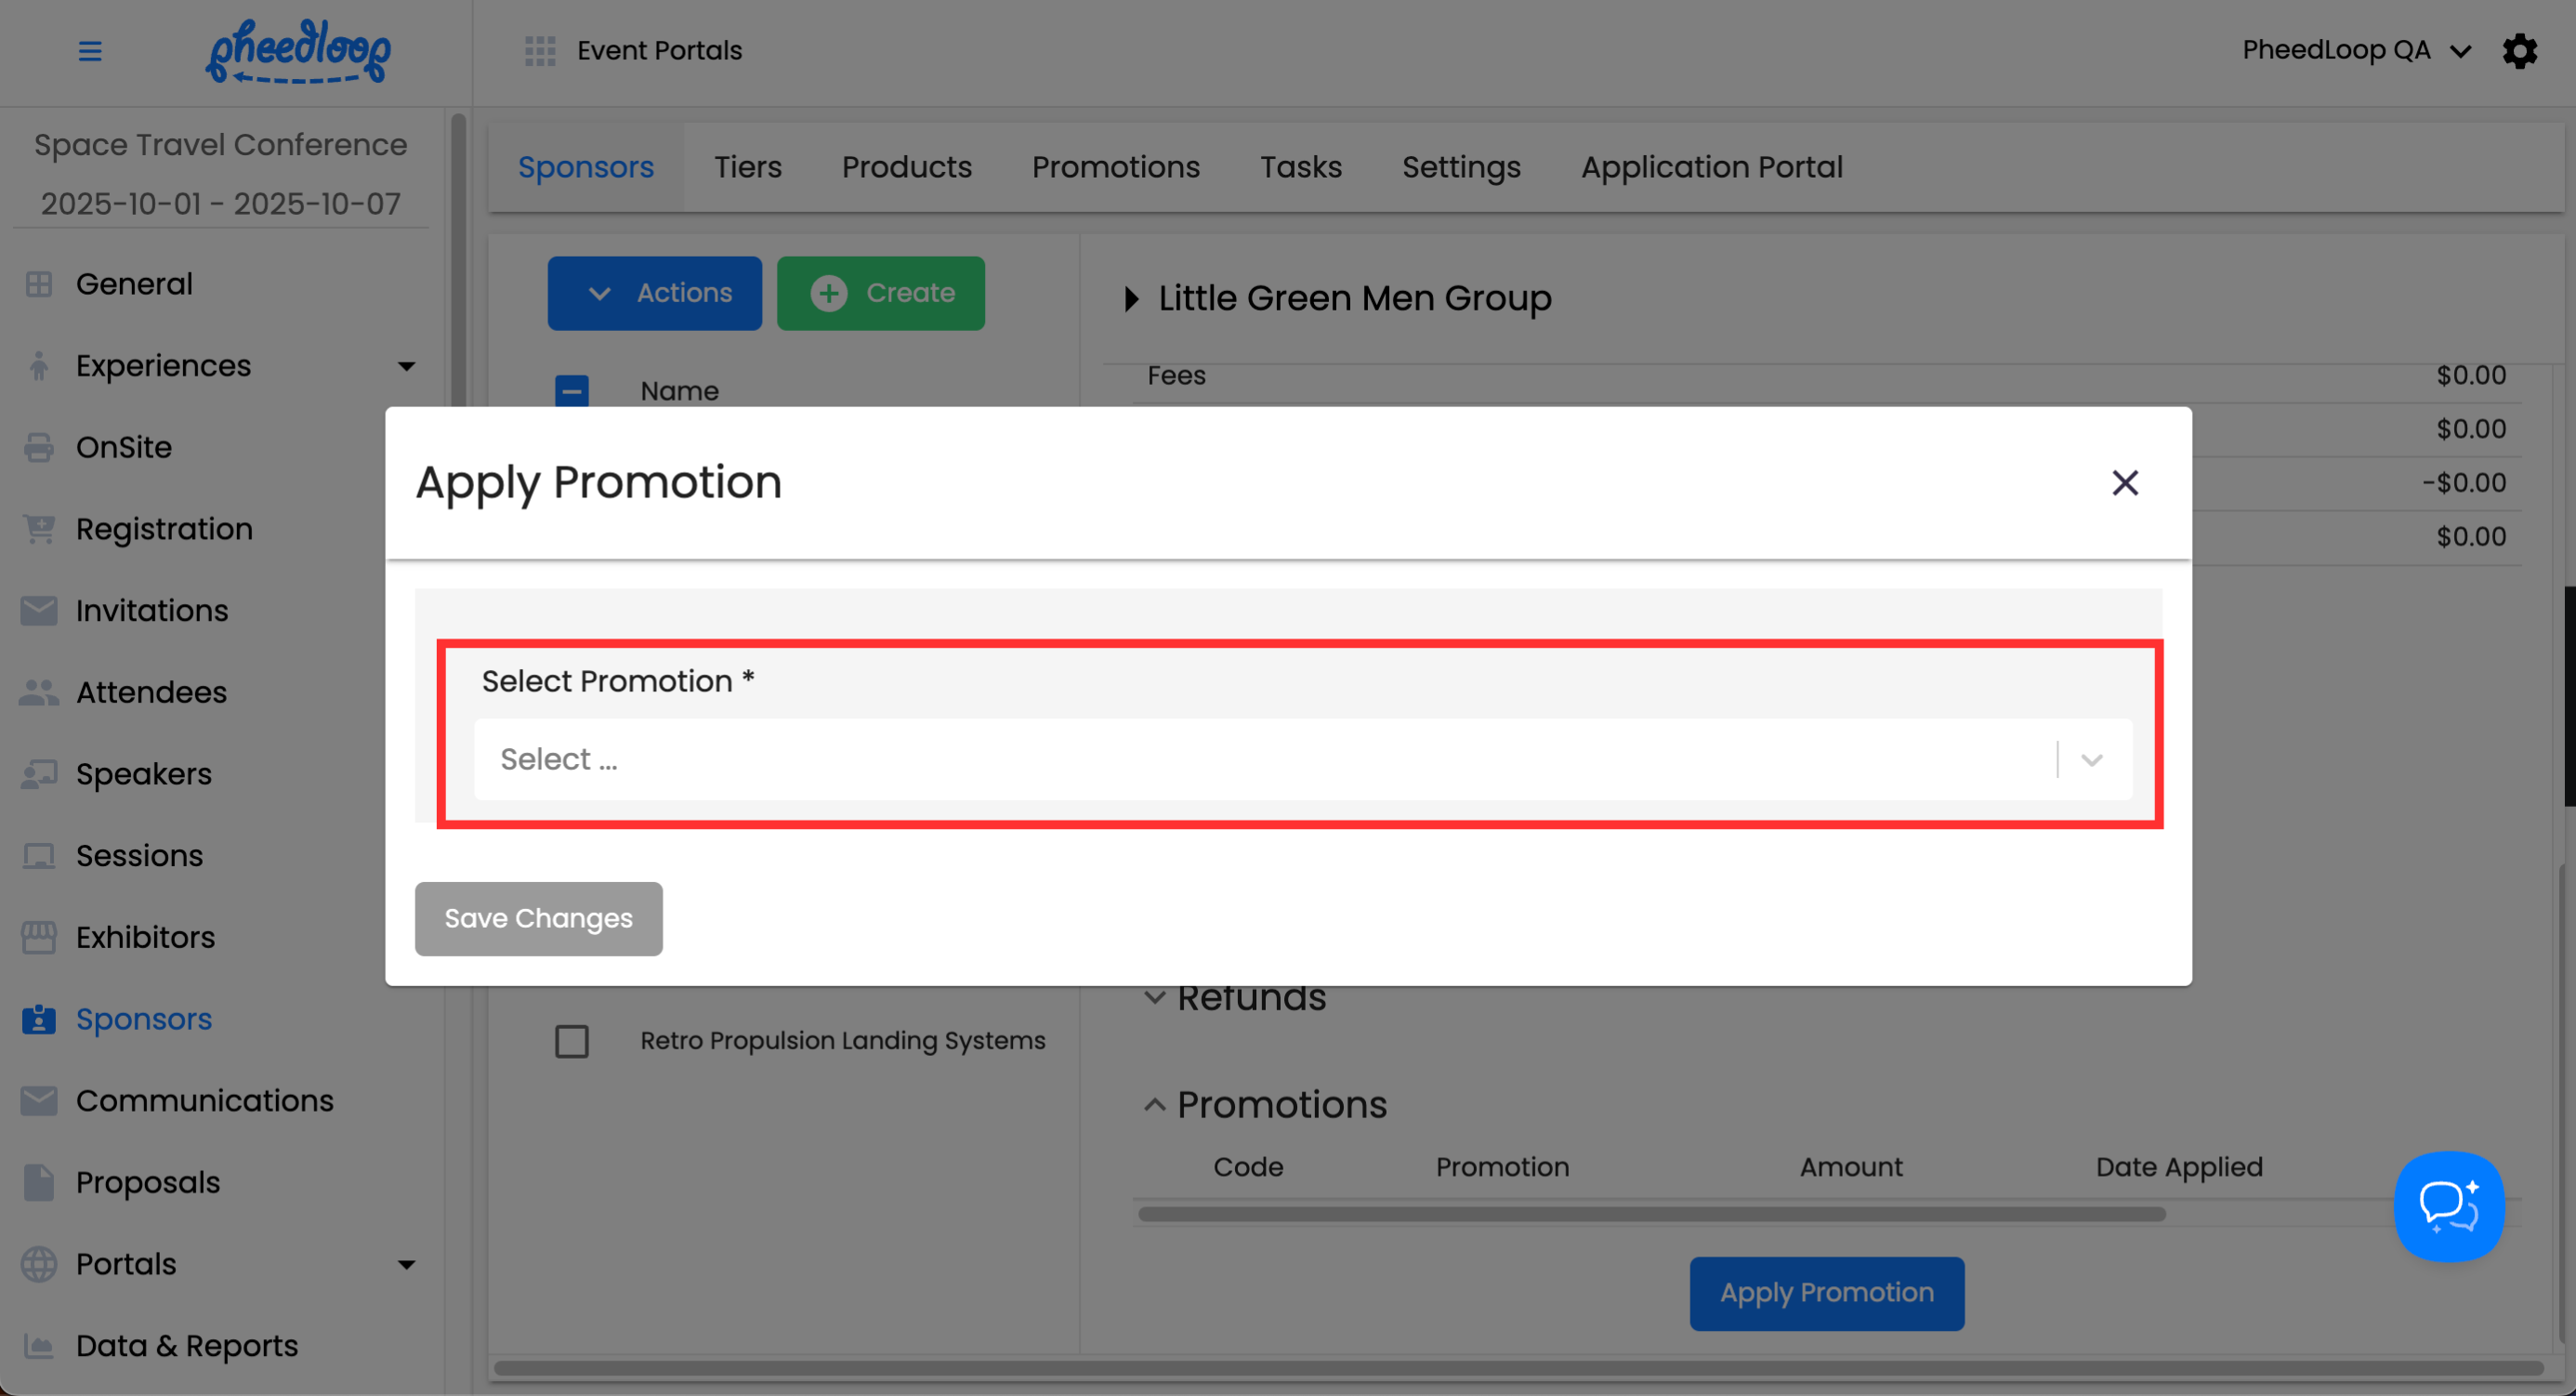Open the chat support bubble
Viewport: 2576px width, 1396px height.
(x=2448, y=1206)
